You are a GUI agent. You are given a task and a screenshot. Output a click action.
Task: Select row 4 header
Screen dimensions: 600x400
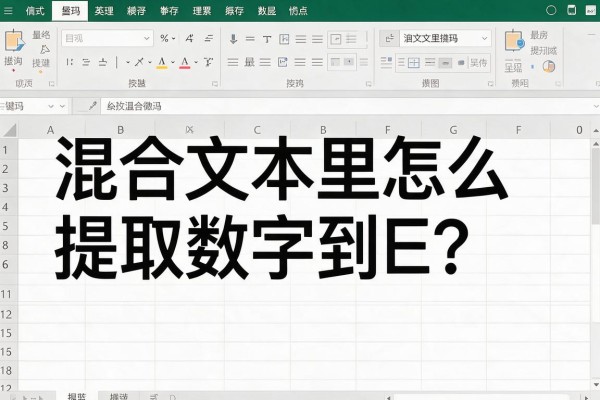(8, 207)
